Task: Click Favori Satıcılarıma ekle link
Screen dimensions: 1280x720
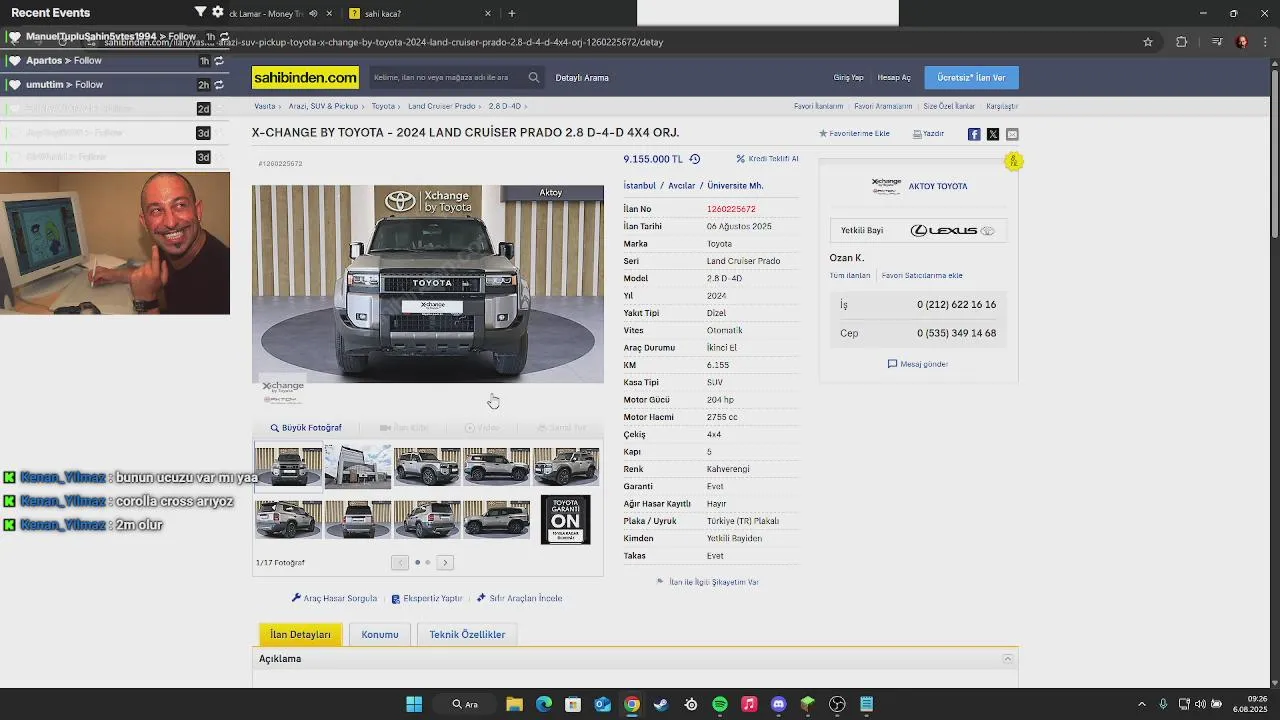Action: click(922, 275)
